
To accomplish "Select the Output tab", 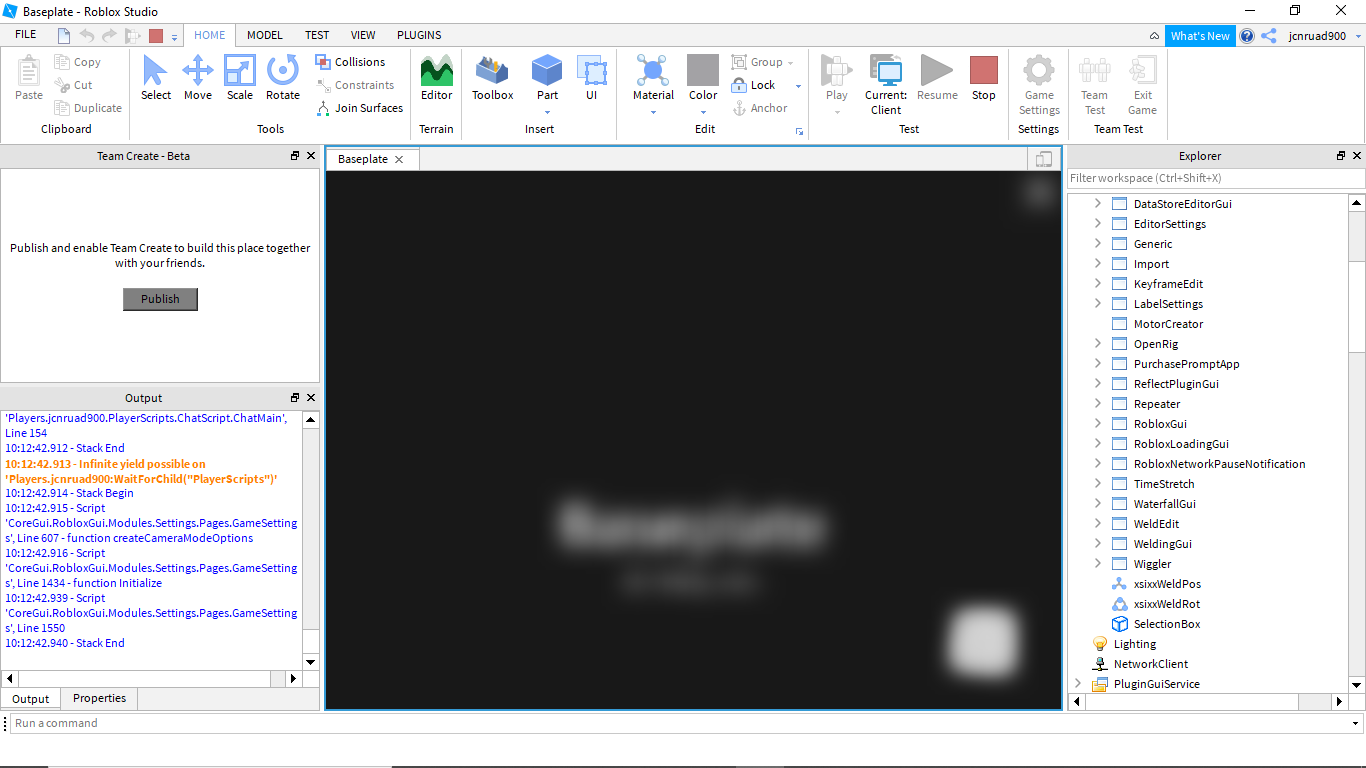I will coord(30,699).
